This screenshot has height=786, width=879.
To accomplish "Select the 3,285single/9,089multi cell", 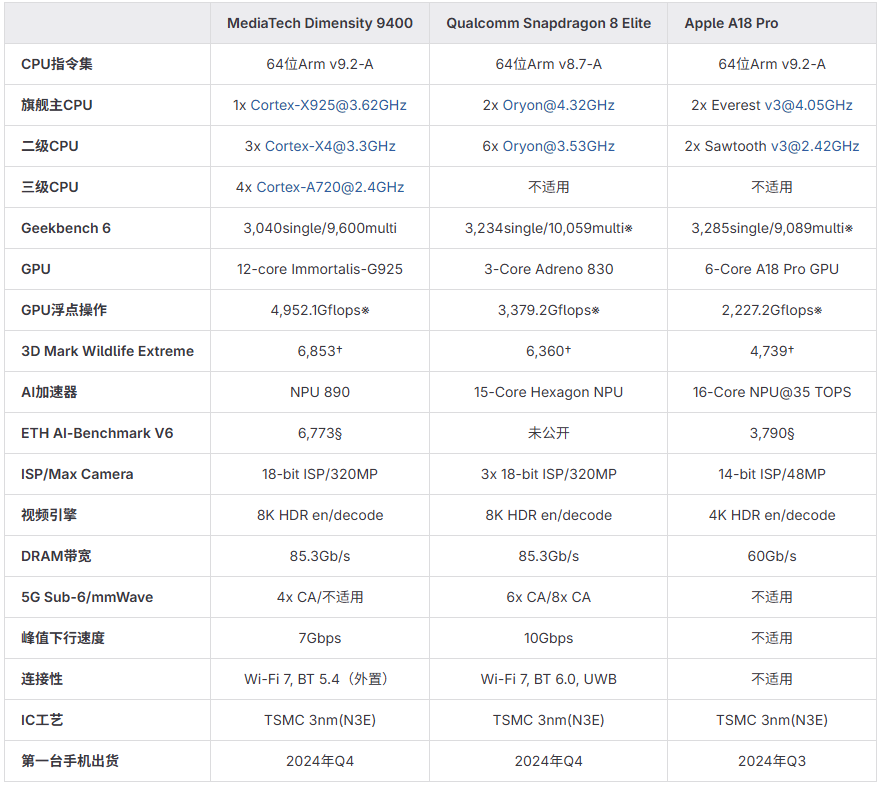I will 772,228.
